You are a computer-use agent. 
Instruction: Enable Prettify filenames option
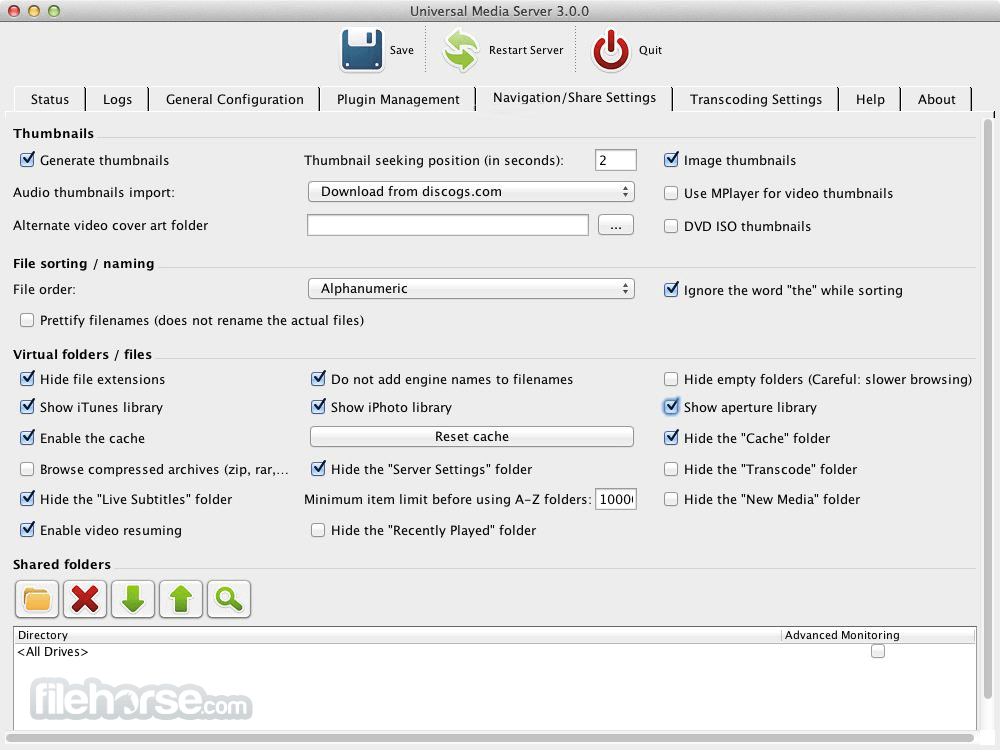coord(27,320)
